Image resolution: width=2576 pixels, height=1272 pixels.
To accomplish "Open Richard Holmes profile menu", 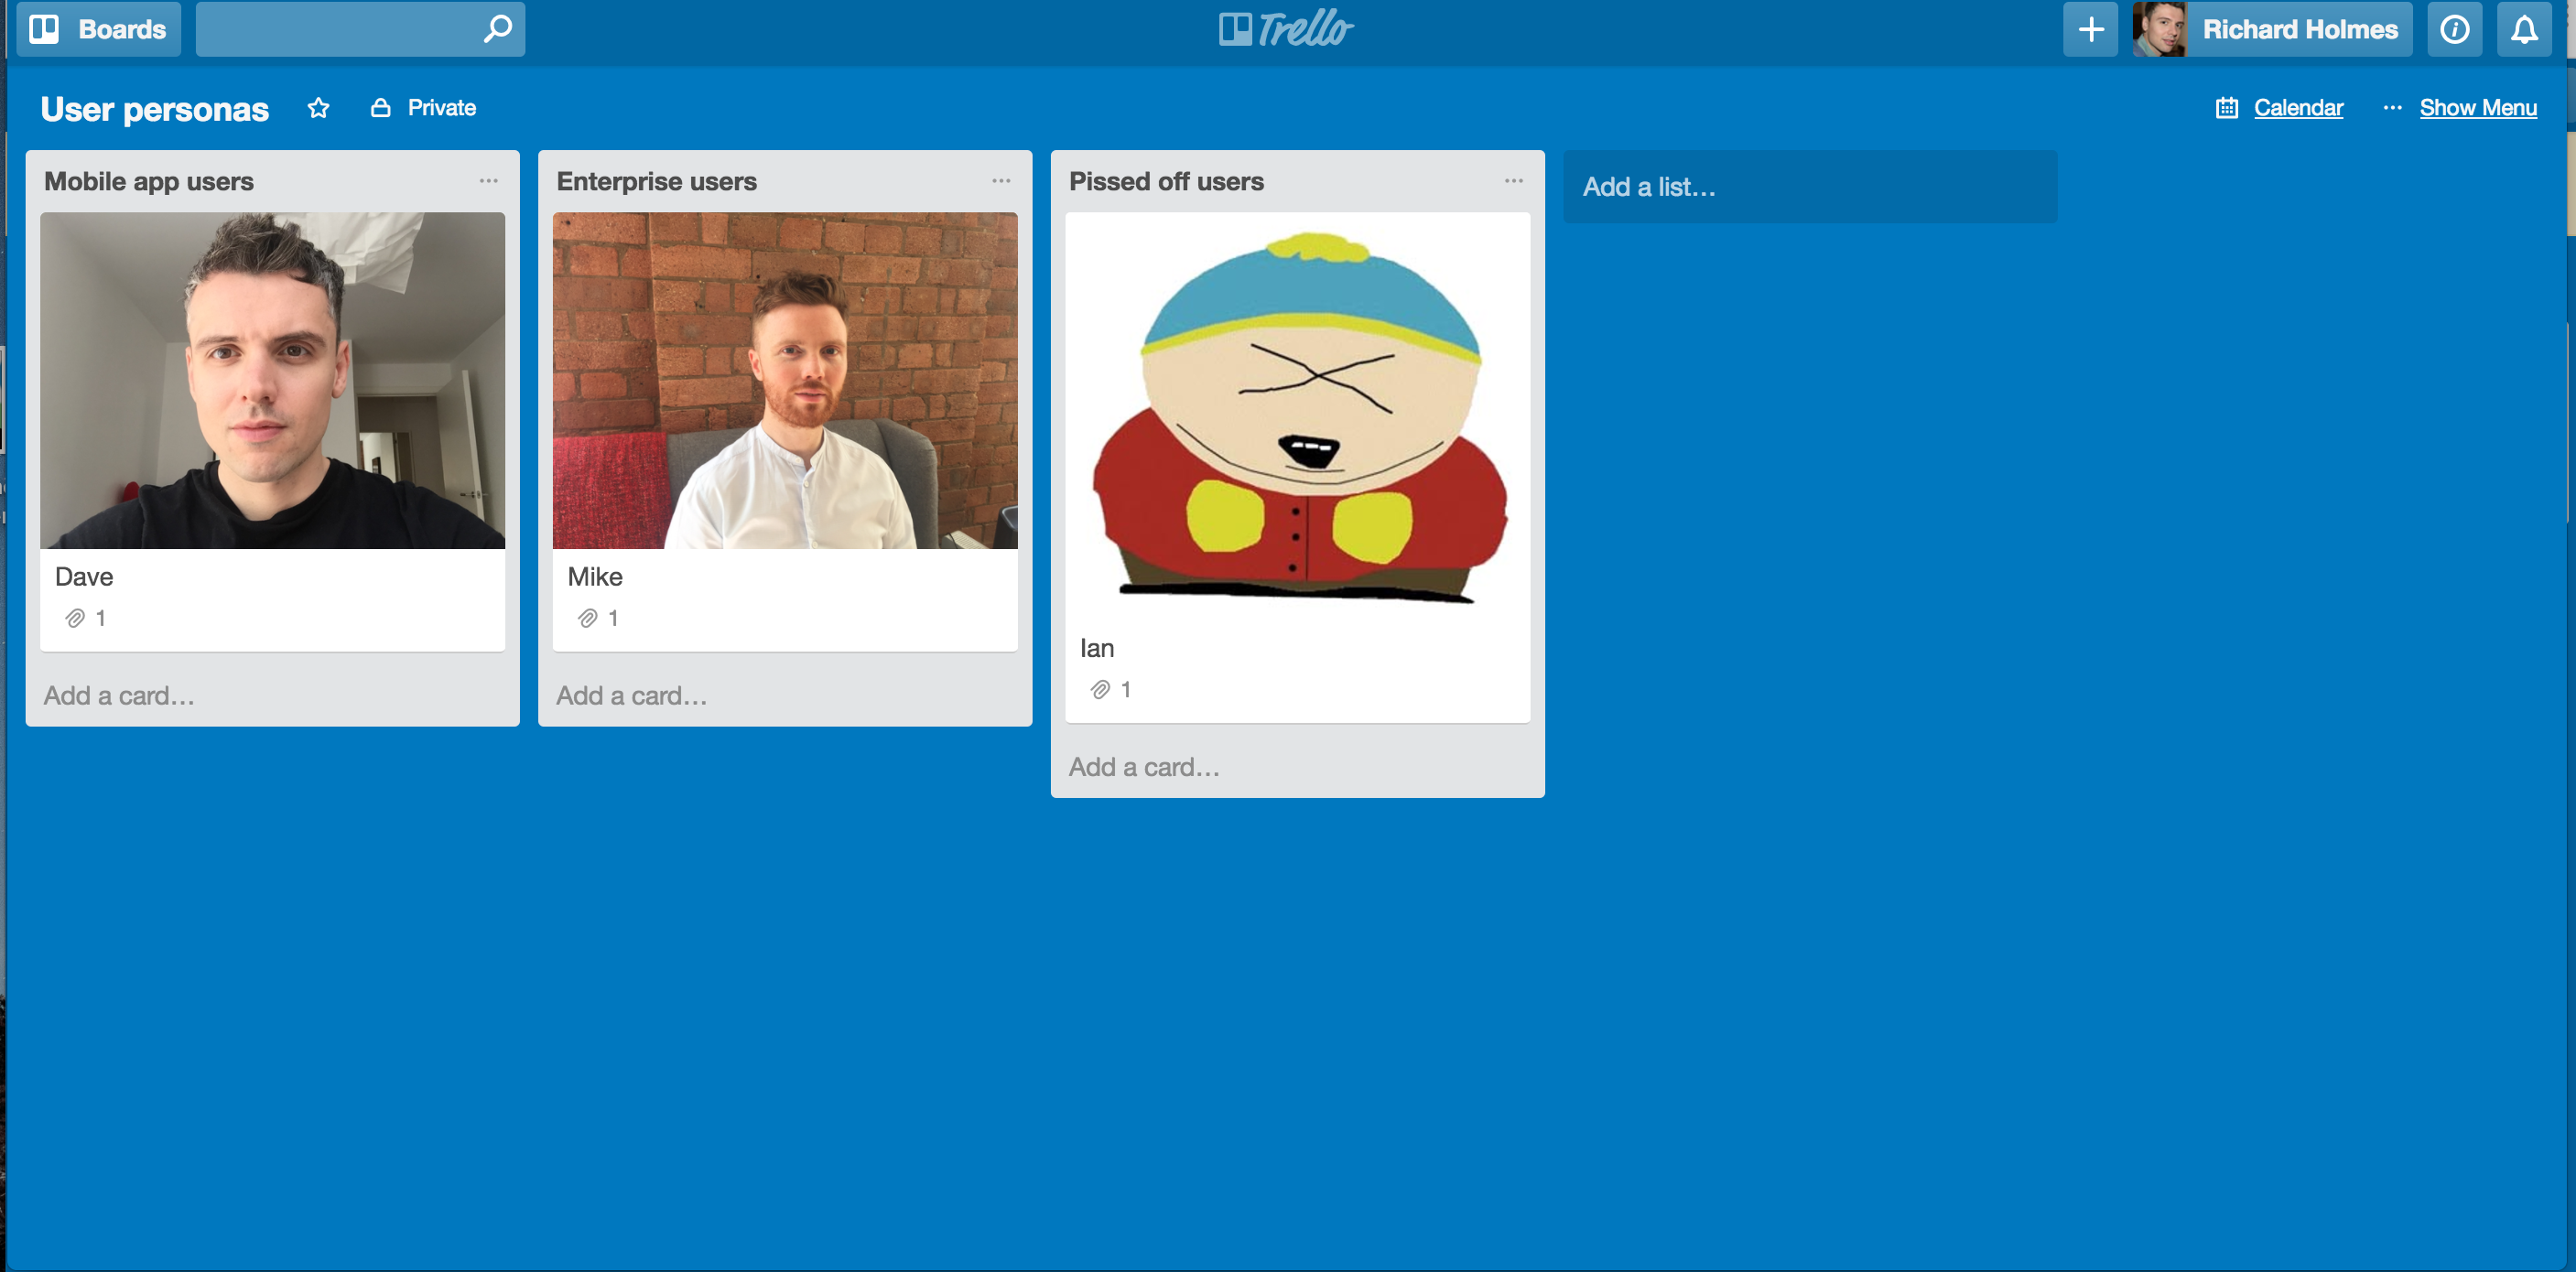I will [2272, 29].
